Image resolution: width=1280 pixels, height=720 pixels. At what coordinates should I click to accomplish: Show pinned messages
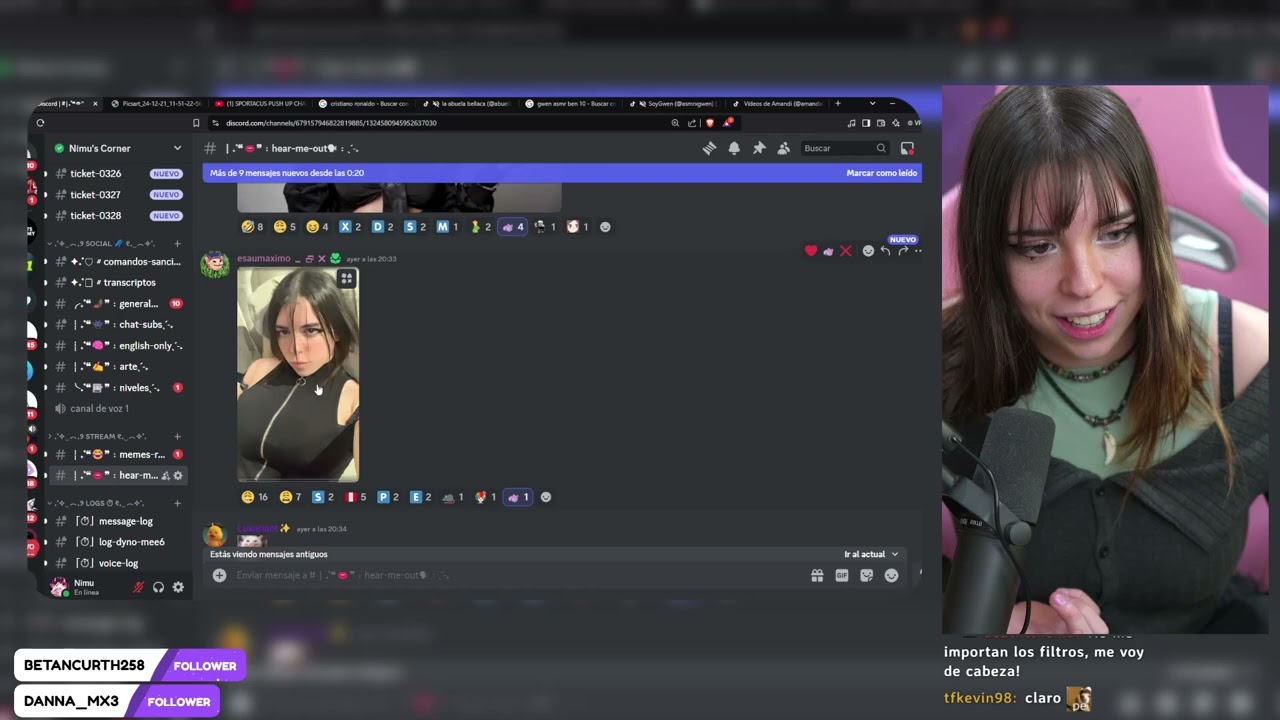(759, 148)
